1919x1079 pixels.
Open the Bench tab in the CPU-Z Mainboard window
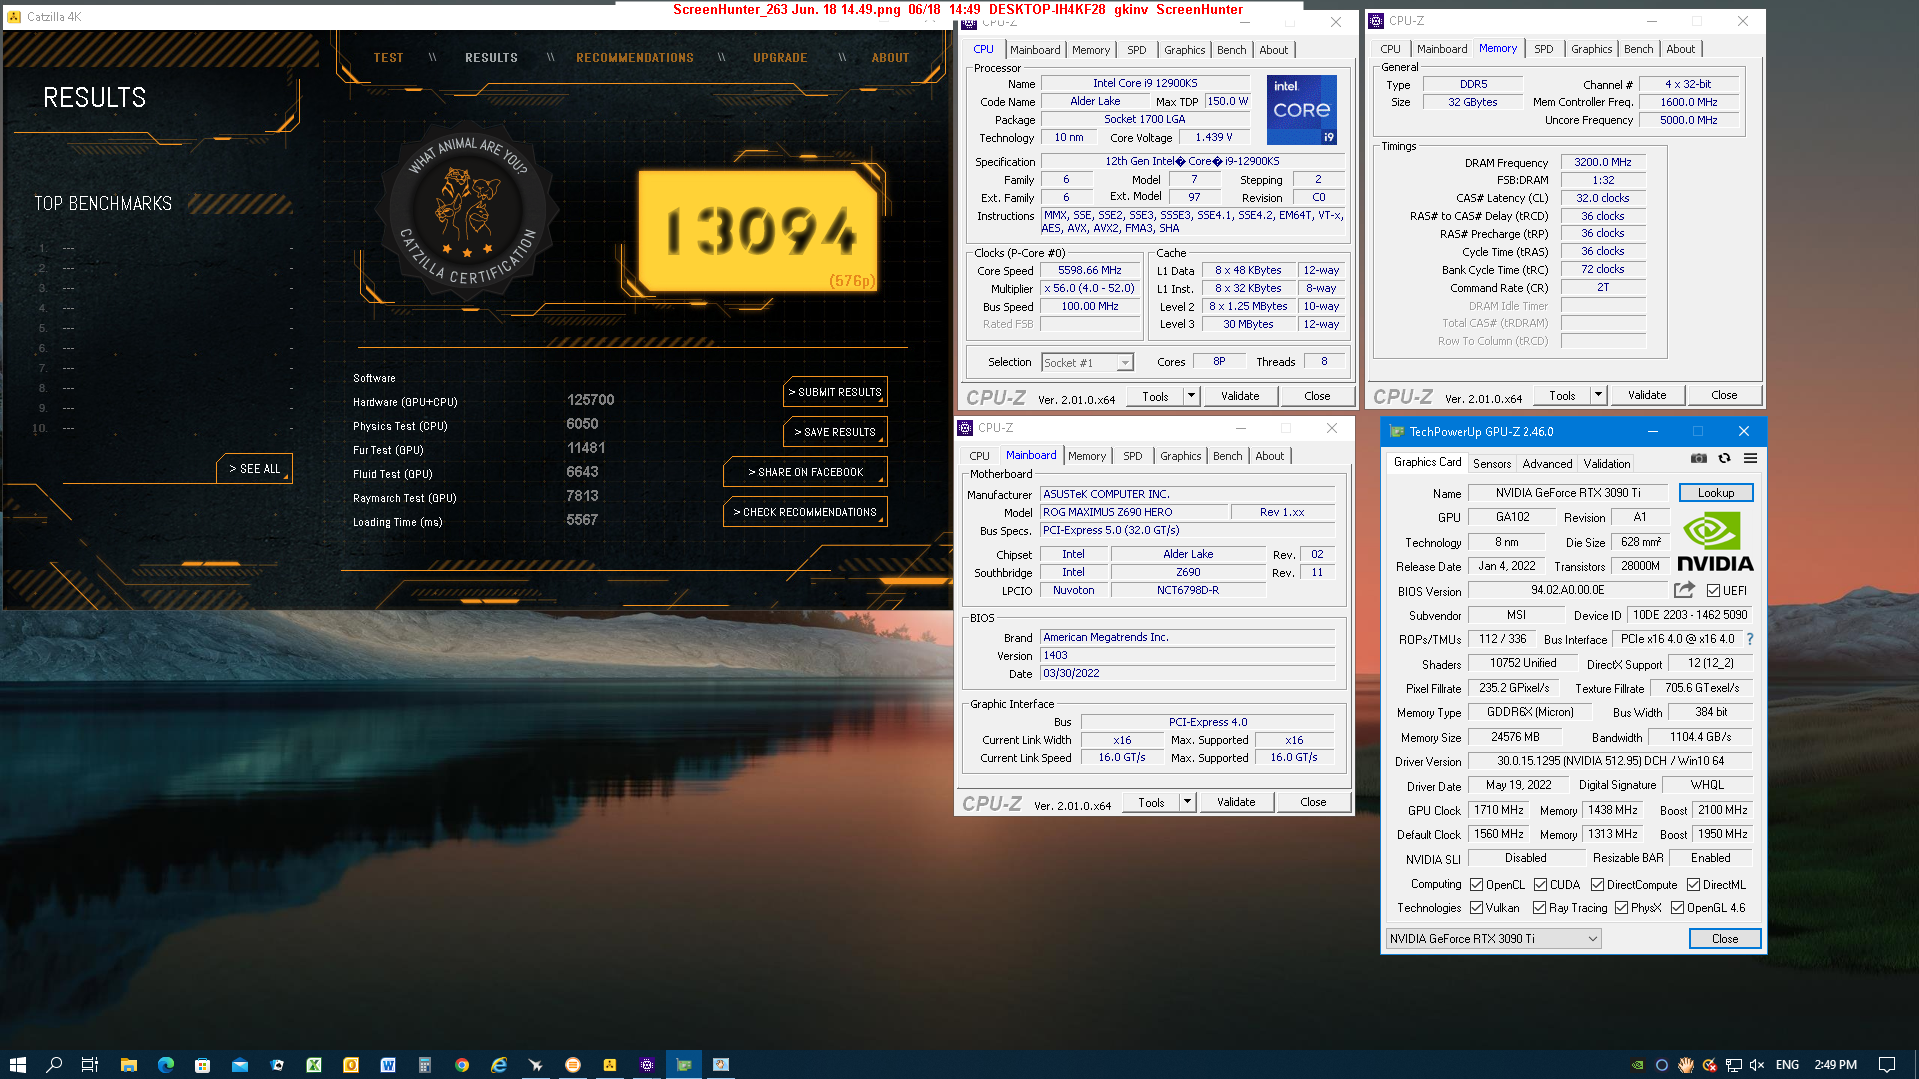[x=1227, y=456]
